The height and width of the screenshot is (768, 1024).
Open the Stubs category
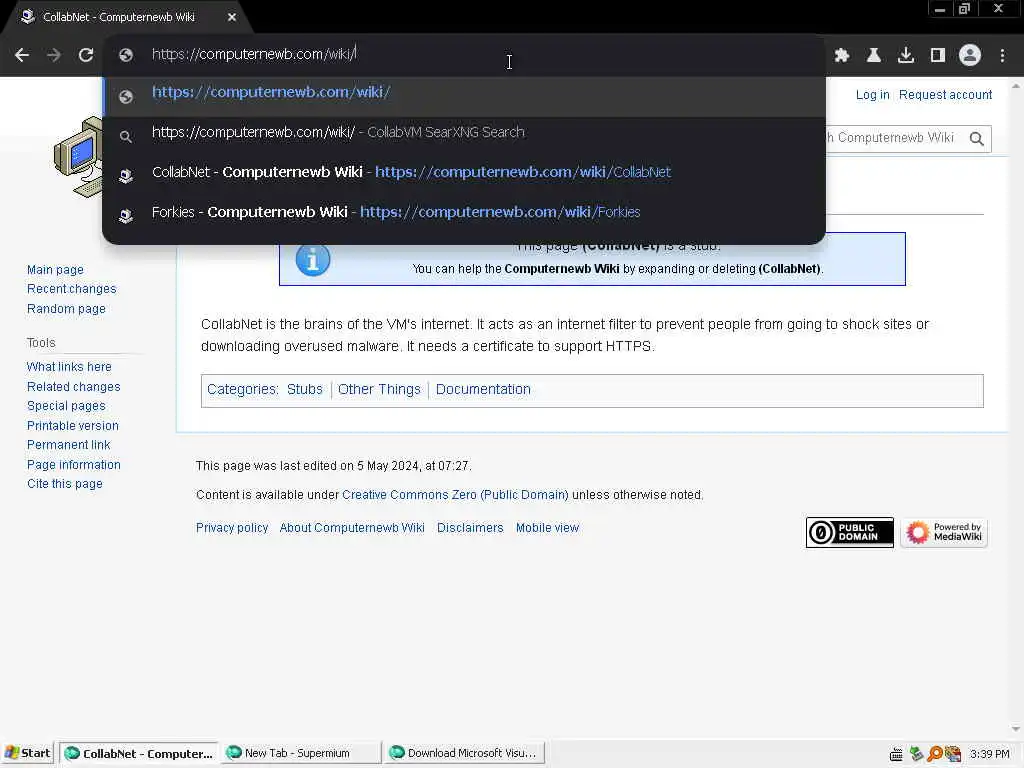304,389
